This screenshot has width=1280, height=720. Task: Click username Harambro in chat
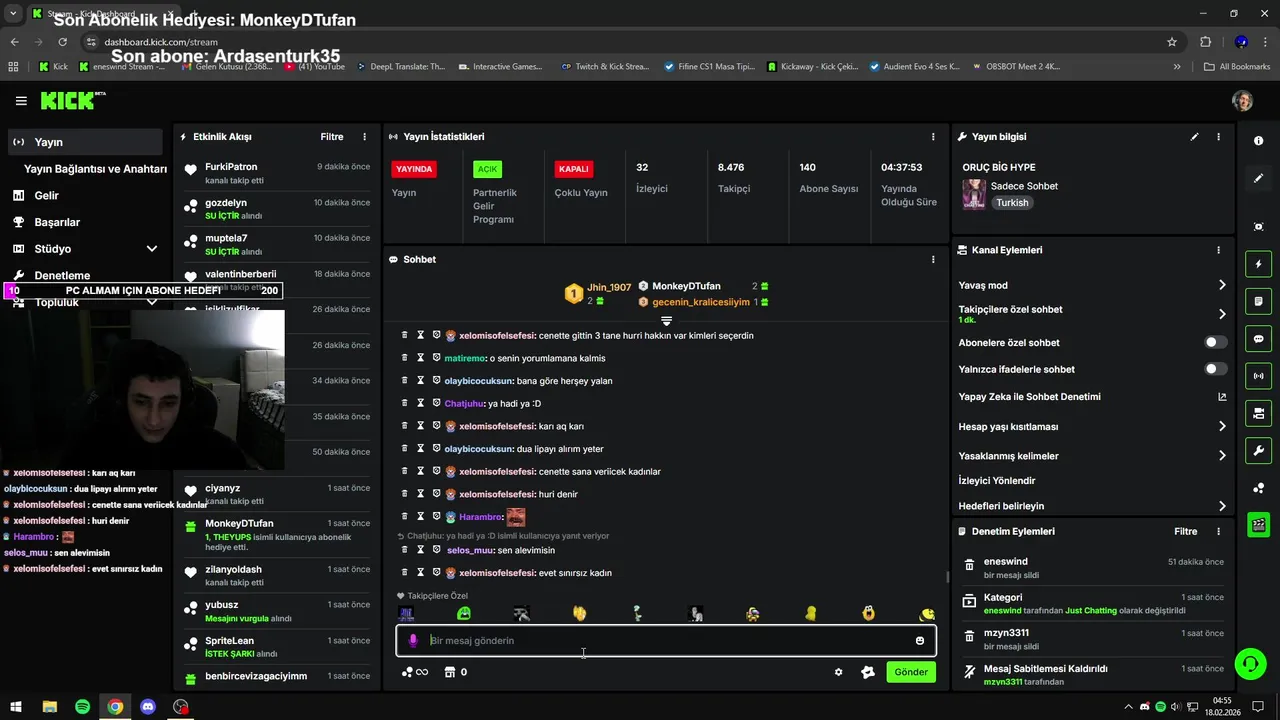click(479, 517)
